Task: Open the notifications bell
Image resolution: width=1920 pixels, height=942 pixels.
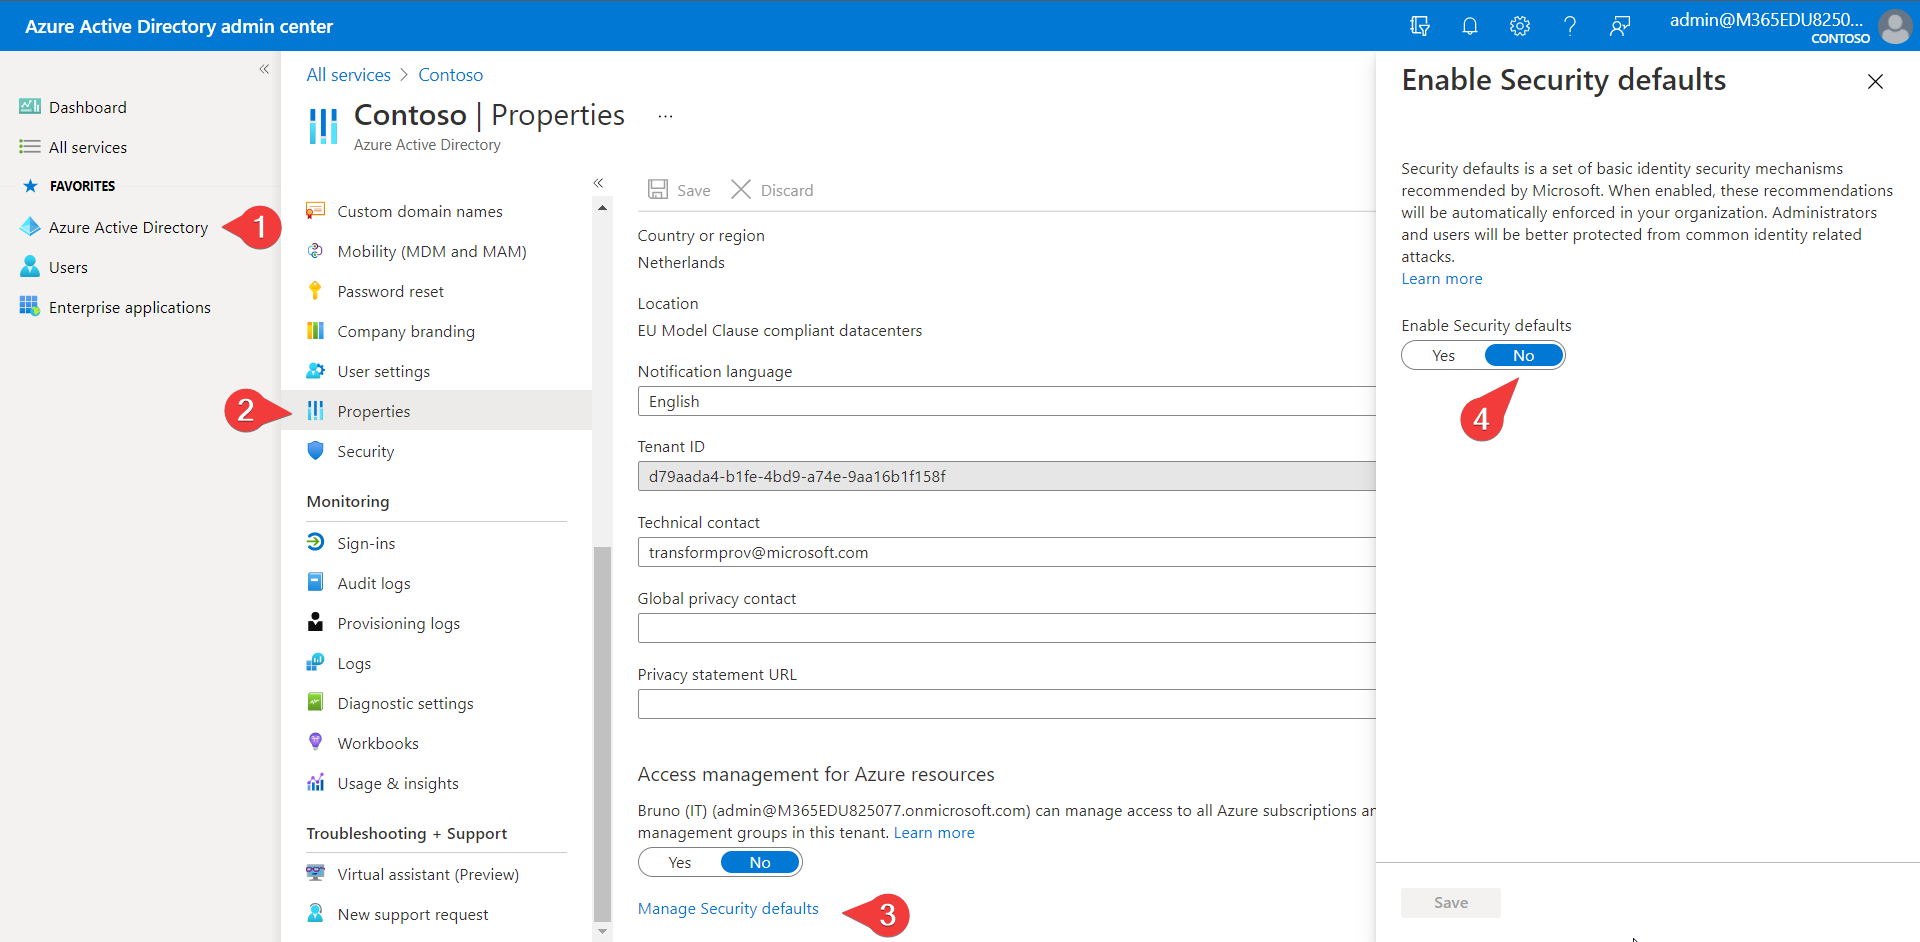Action: [1469, 26]
